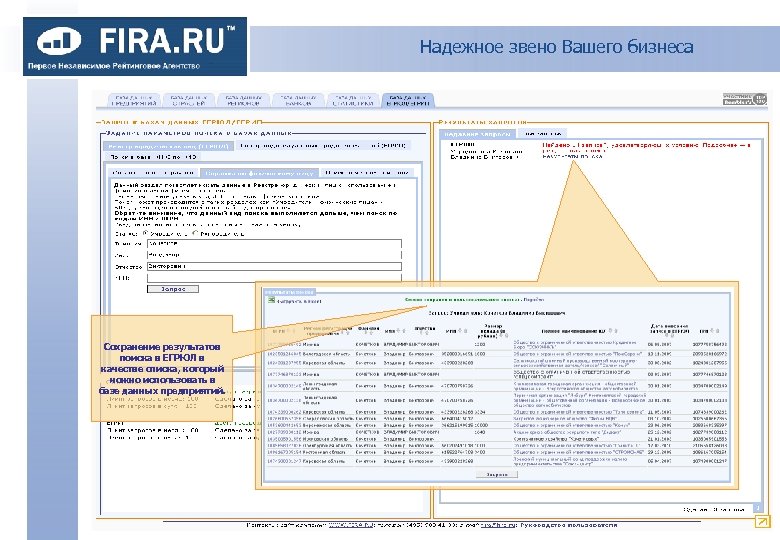This screenshot has height=540, width=780.
Task: Open the База данных отраслей tab
Action: tap(189, 100)
